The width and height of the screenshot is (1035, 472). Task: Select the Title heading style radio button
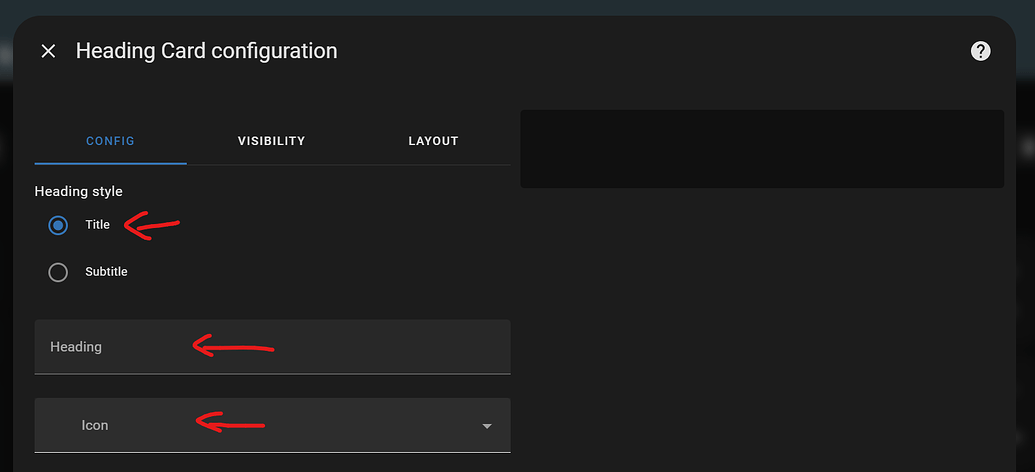tap(58, 225)
